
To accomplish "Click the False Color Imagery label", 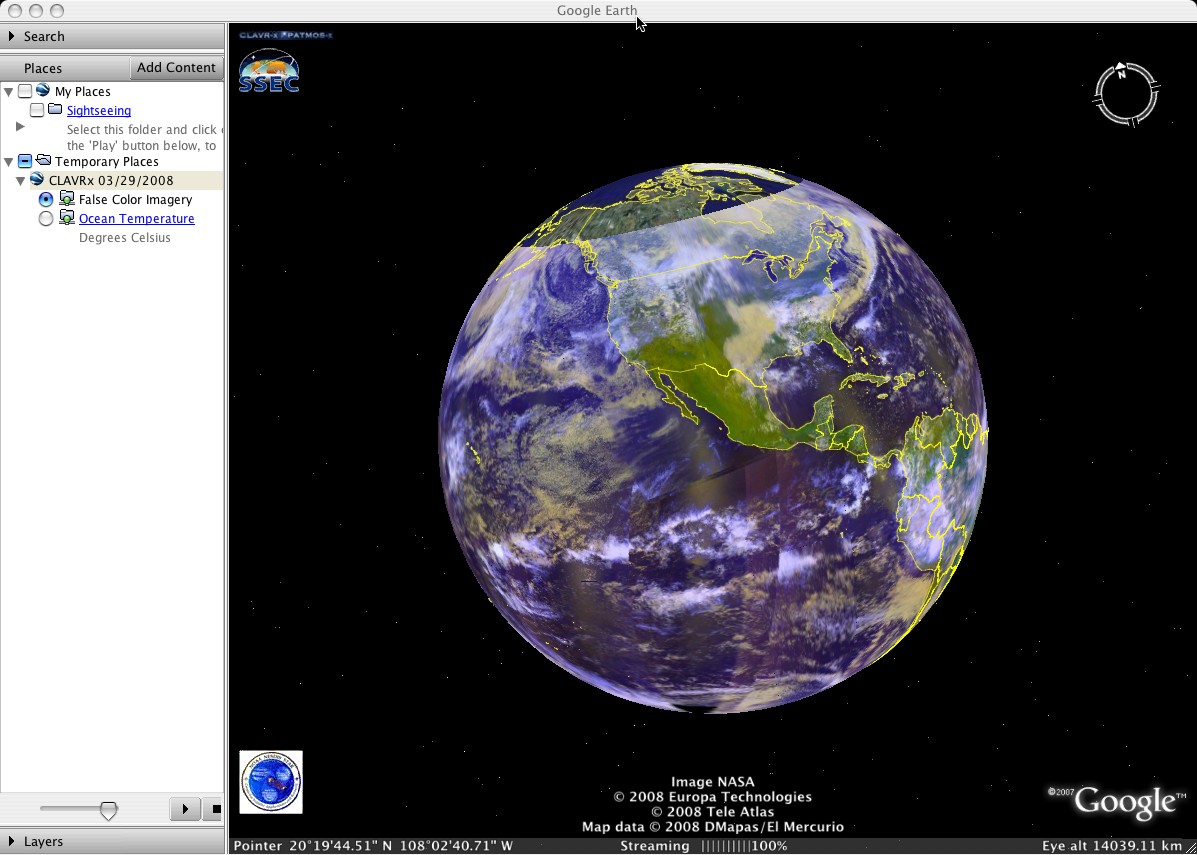I will [x=136, y=200].
